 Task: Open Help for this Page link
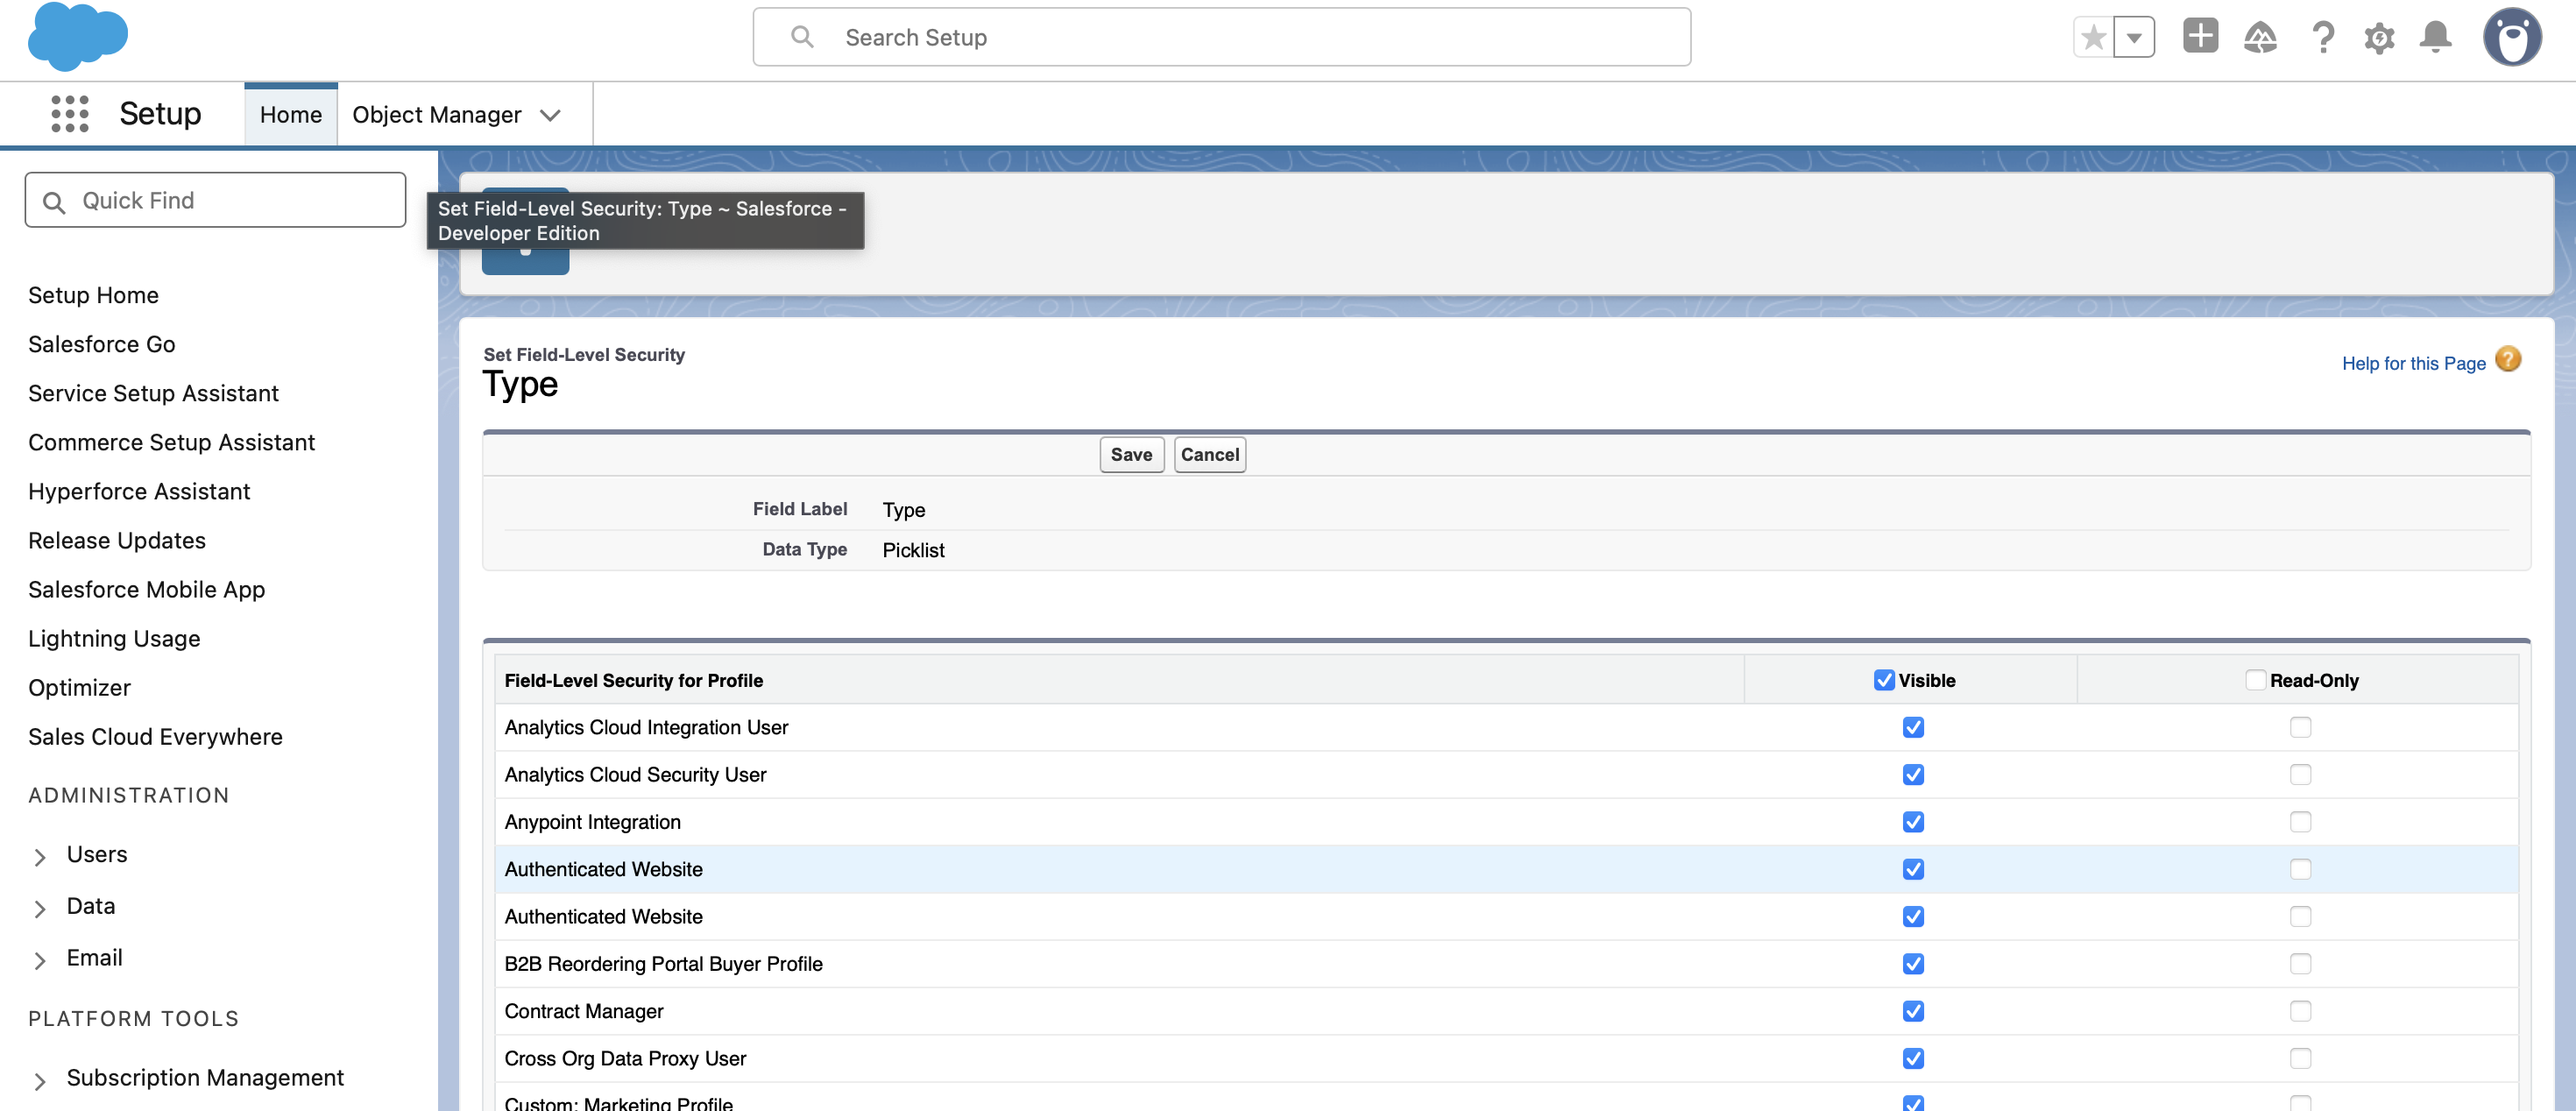(2413, 362)
